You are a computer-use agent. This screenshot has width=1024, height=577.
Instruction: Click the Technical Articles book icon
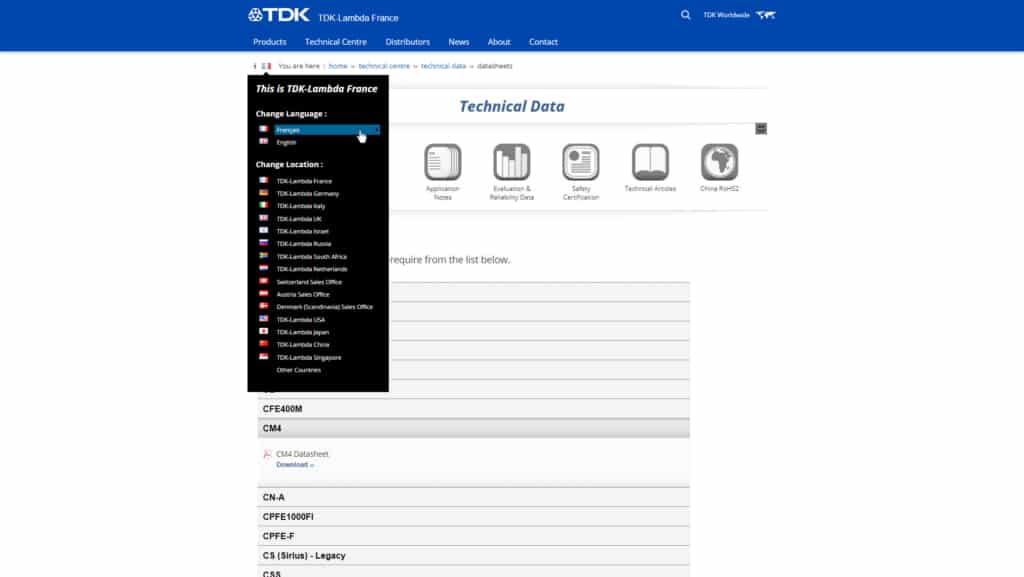pyautogui.click(x=649, y=165)
